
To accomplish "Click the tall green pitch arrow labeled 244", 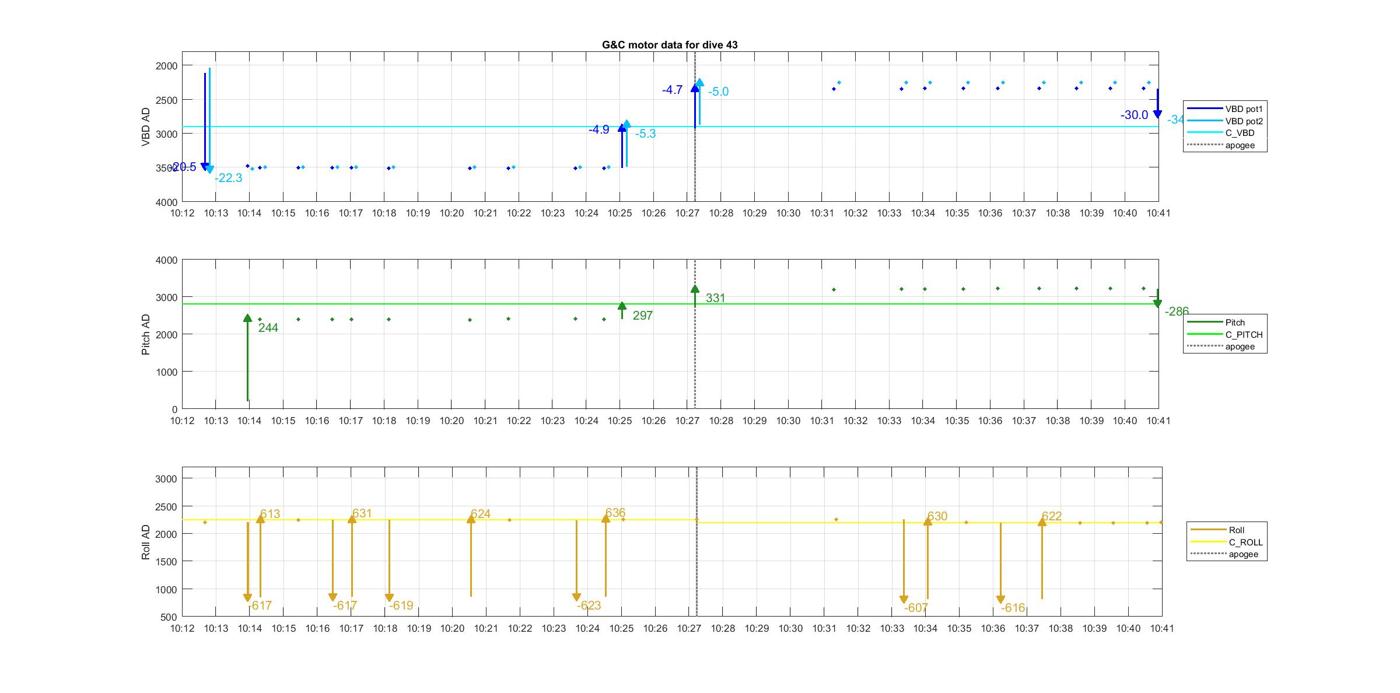I will (247, 358).
